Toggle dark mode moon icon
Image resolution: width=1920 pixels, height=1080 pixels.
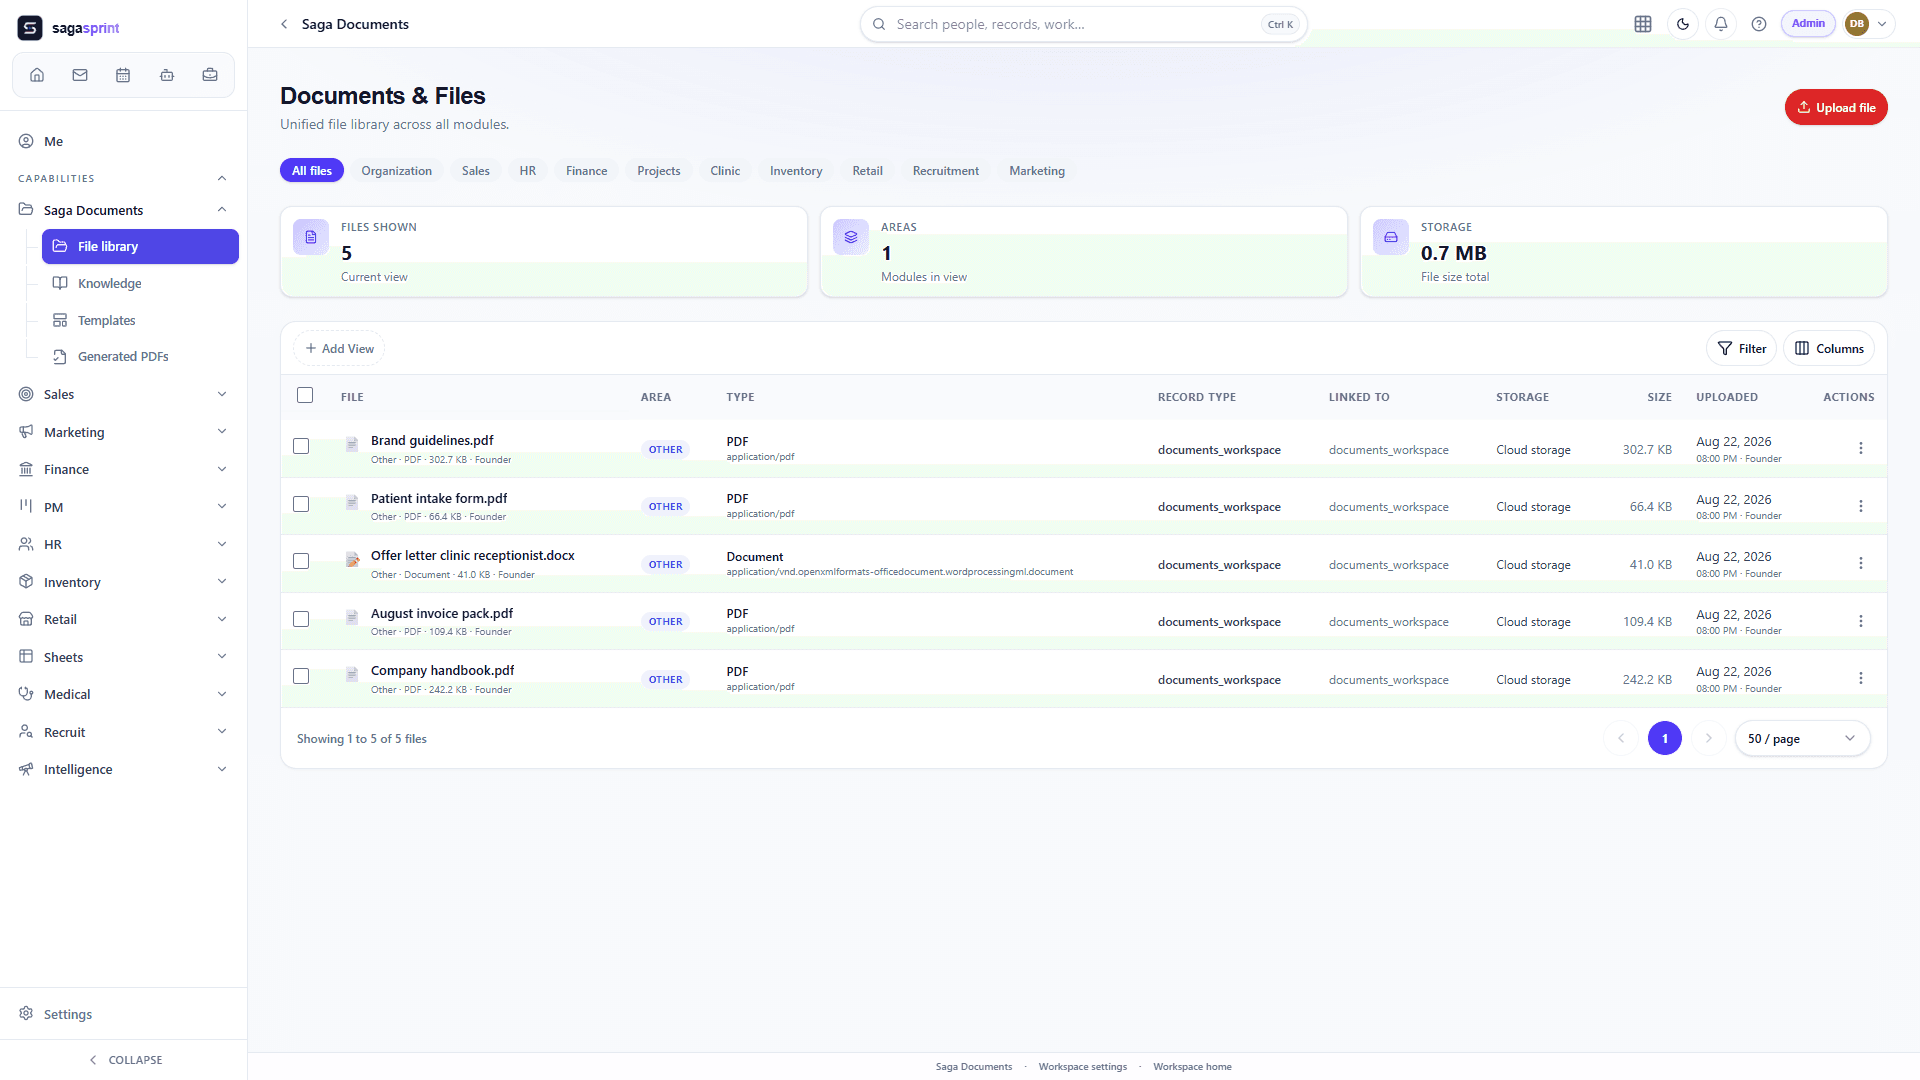point(1683,24)
